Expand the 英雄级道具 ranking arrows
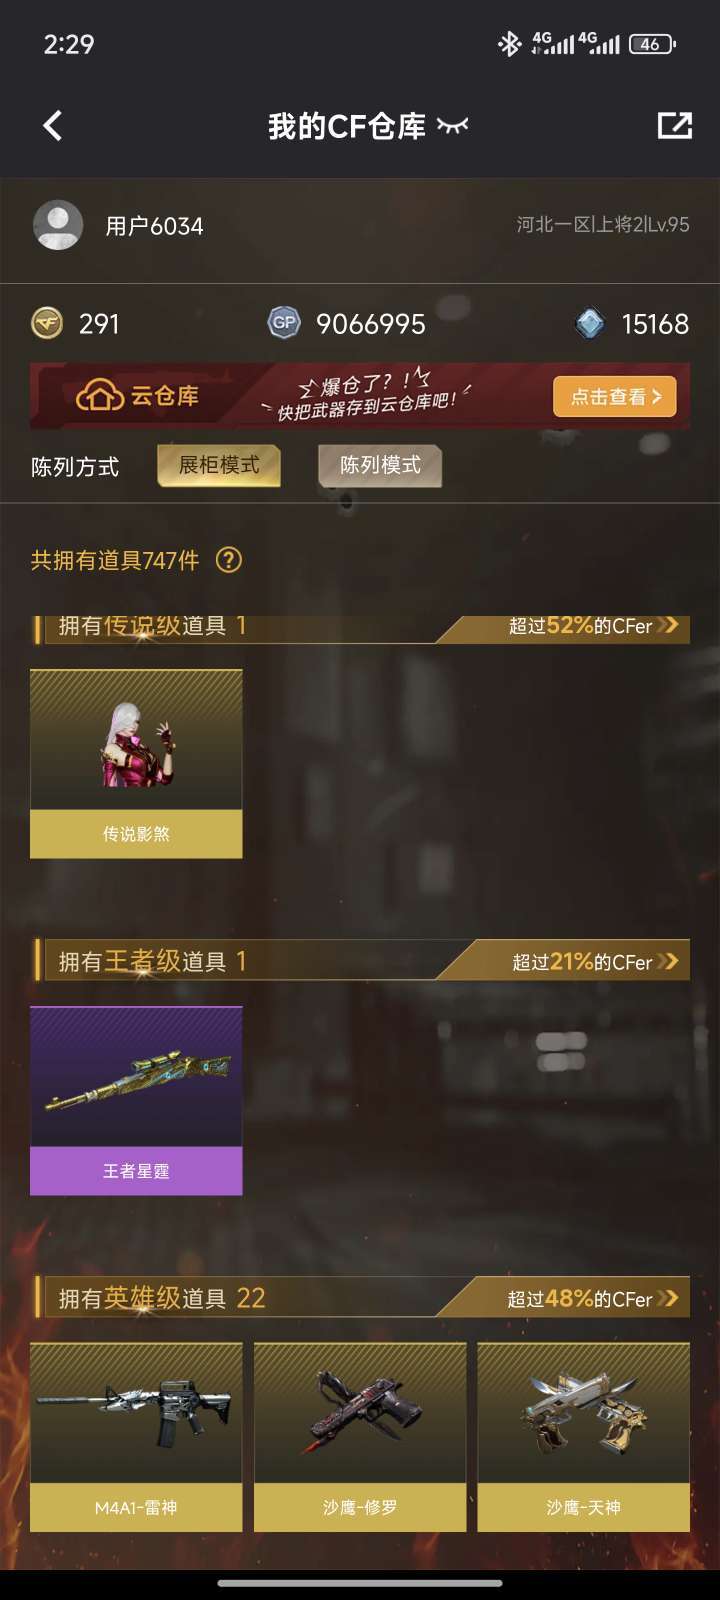The height and width of the screenshot is (1600, 720). (x=668, y=1299)
